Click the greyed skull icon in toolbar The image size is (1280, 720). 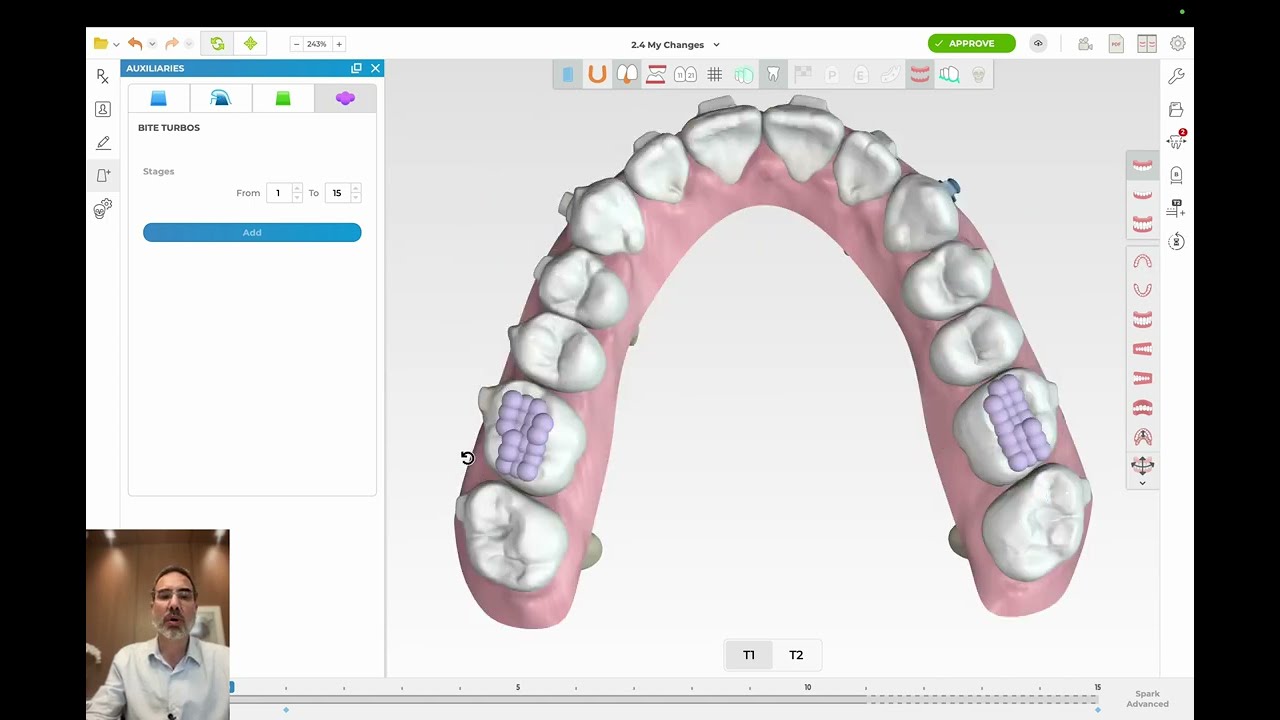(x=979, y=74)
